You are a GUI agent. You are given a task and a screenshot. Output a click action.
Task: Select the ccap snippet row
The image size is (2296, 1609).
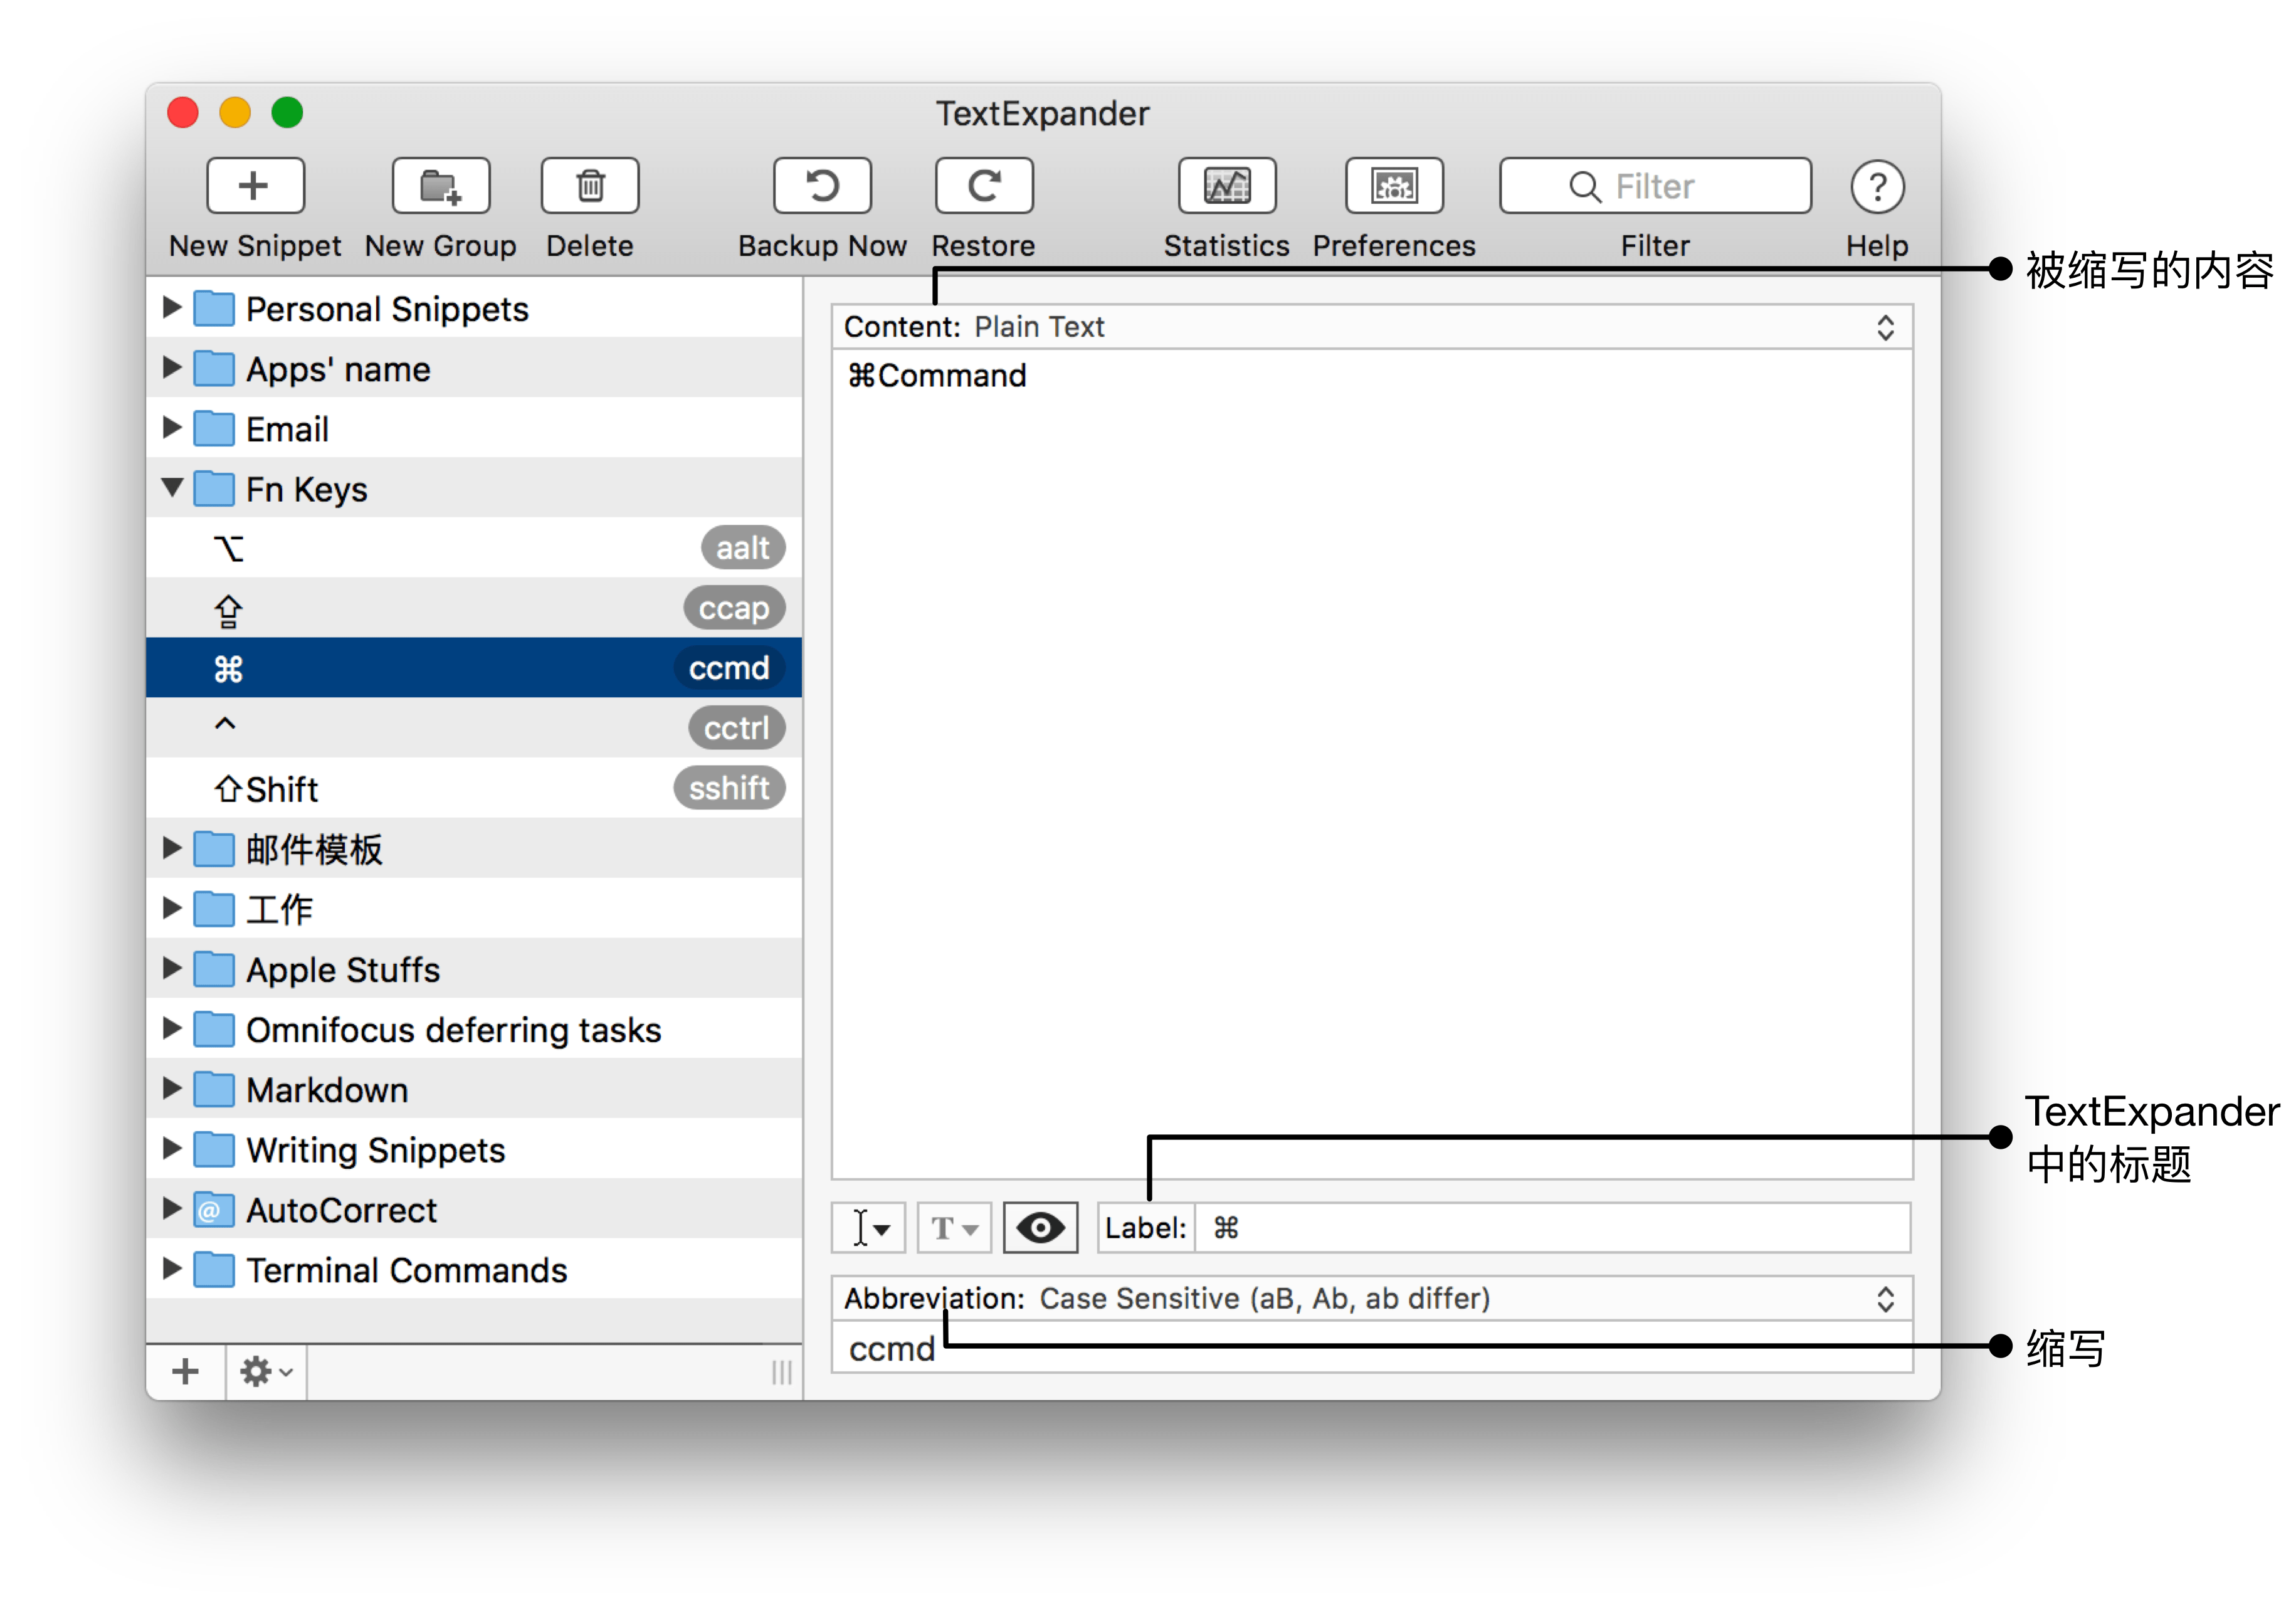pos(474,608)
